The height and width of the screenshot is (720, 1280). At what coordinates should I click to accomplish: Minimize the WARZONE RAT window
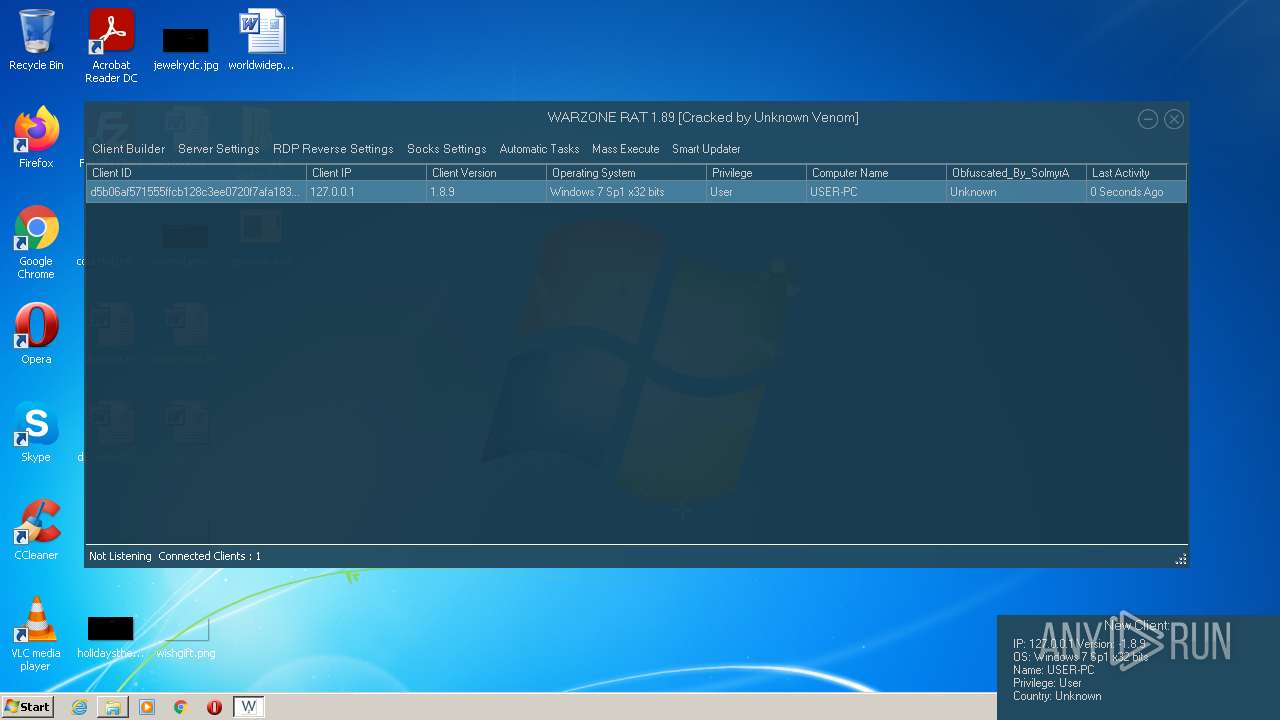coord(1148,119)
